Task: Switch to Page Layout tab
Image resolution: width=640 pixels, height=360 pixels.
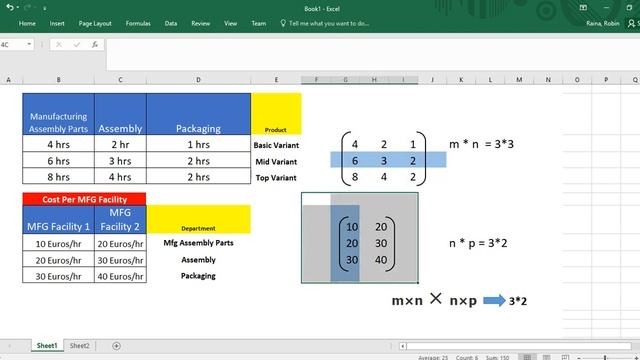Action: point(95,23)
